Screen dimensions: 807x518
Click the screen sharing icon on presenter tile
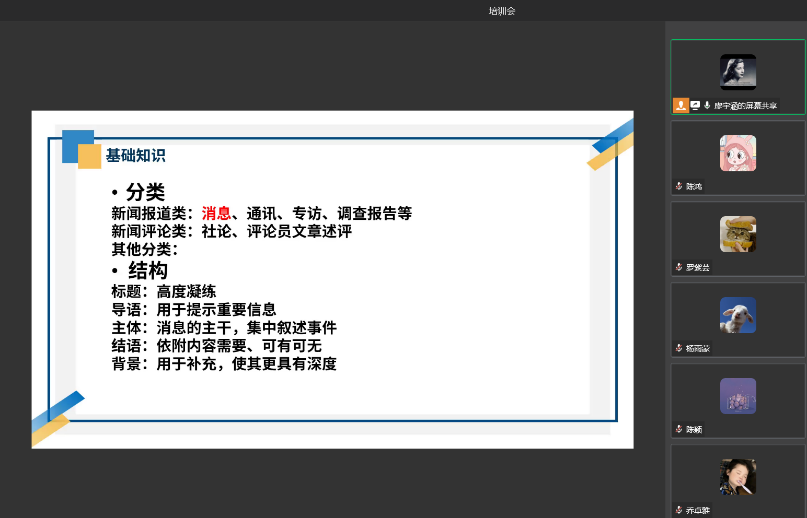(695, 105)
